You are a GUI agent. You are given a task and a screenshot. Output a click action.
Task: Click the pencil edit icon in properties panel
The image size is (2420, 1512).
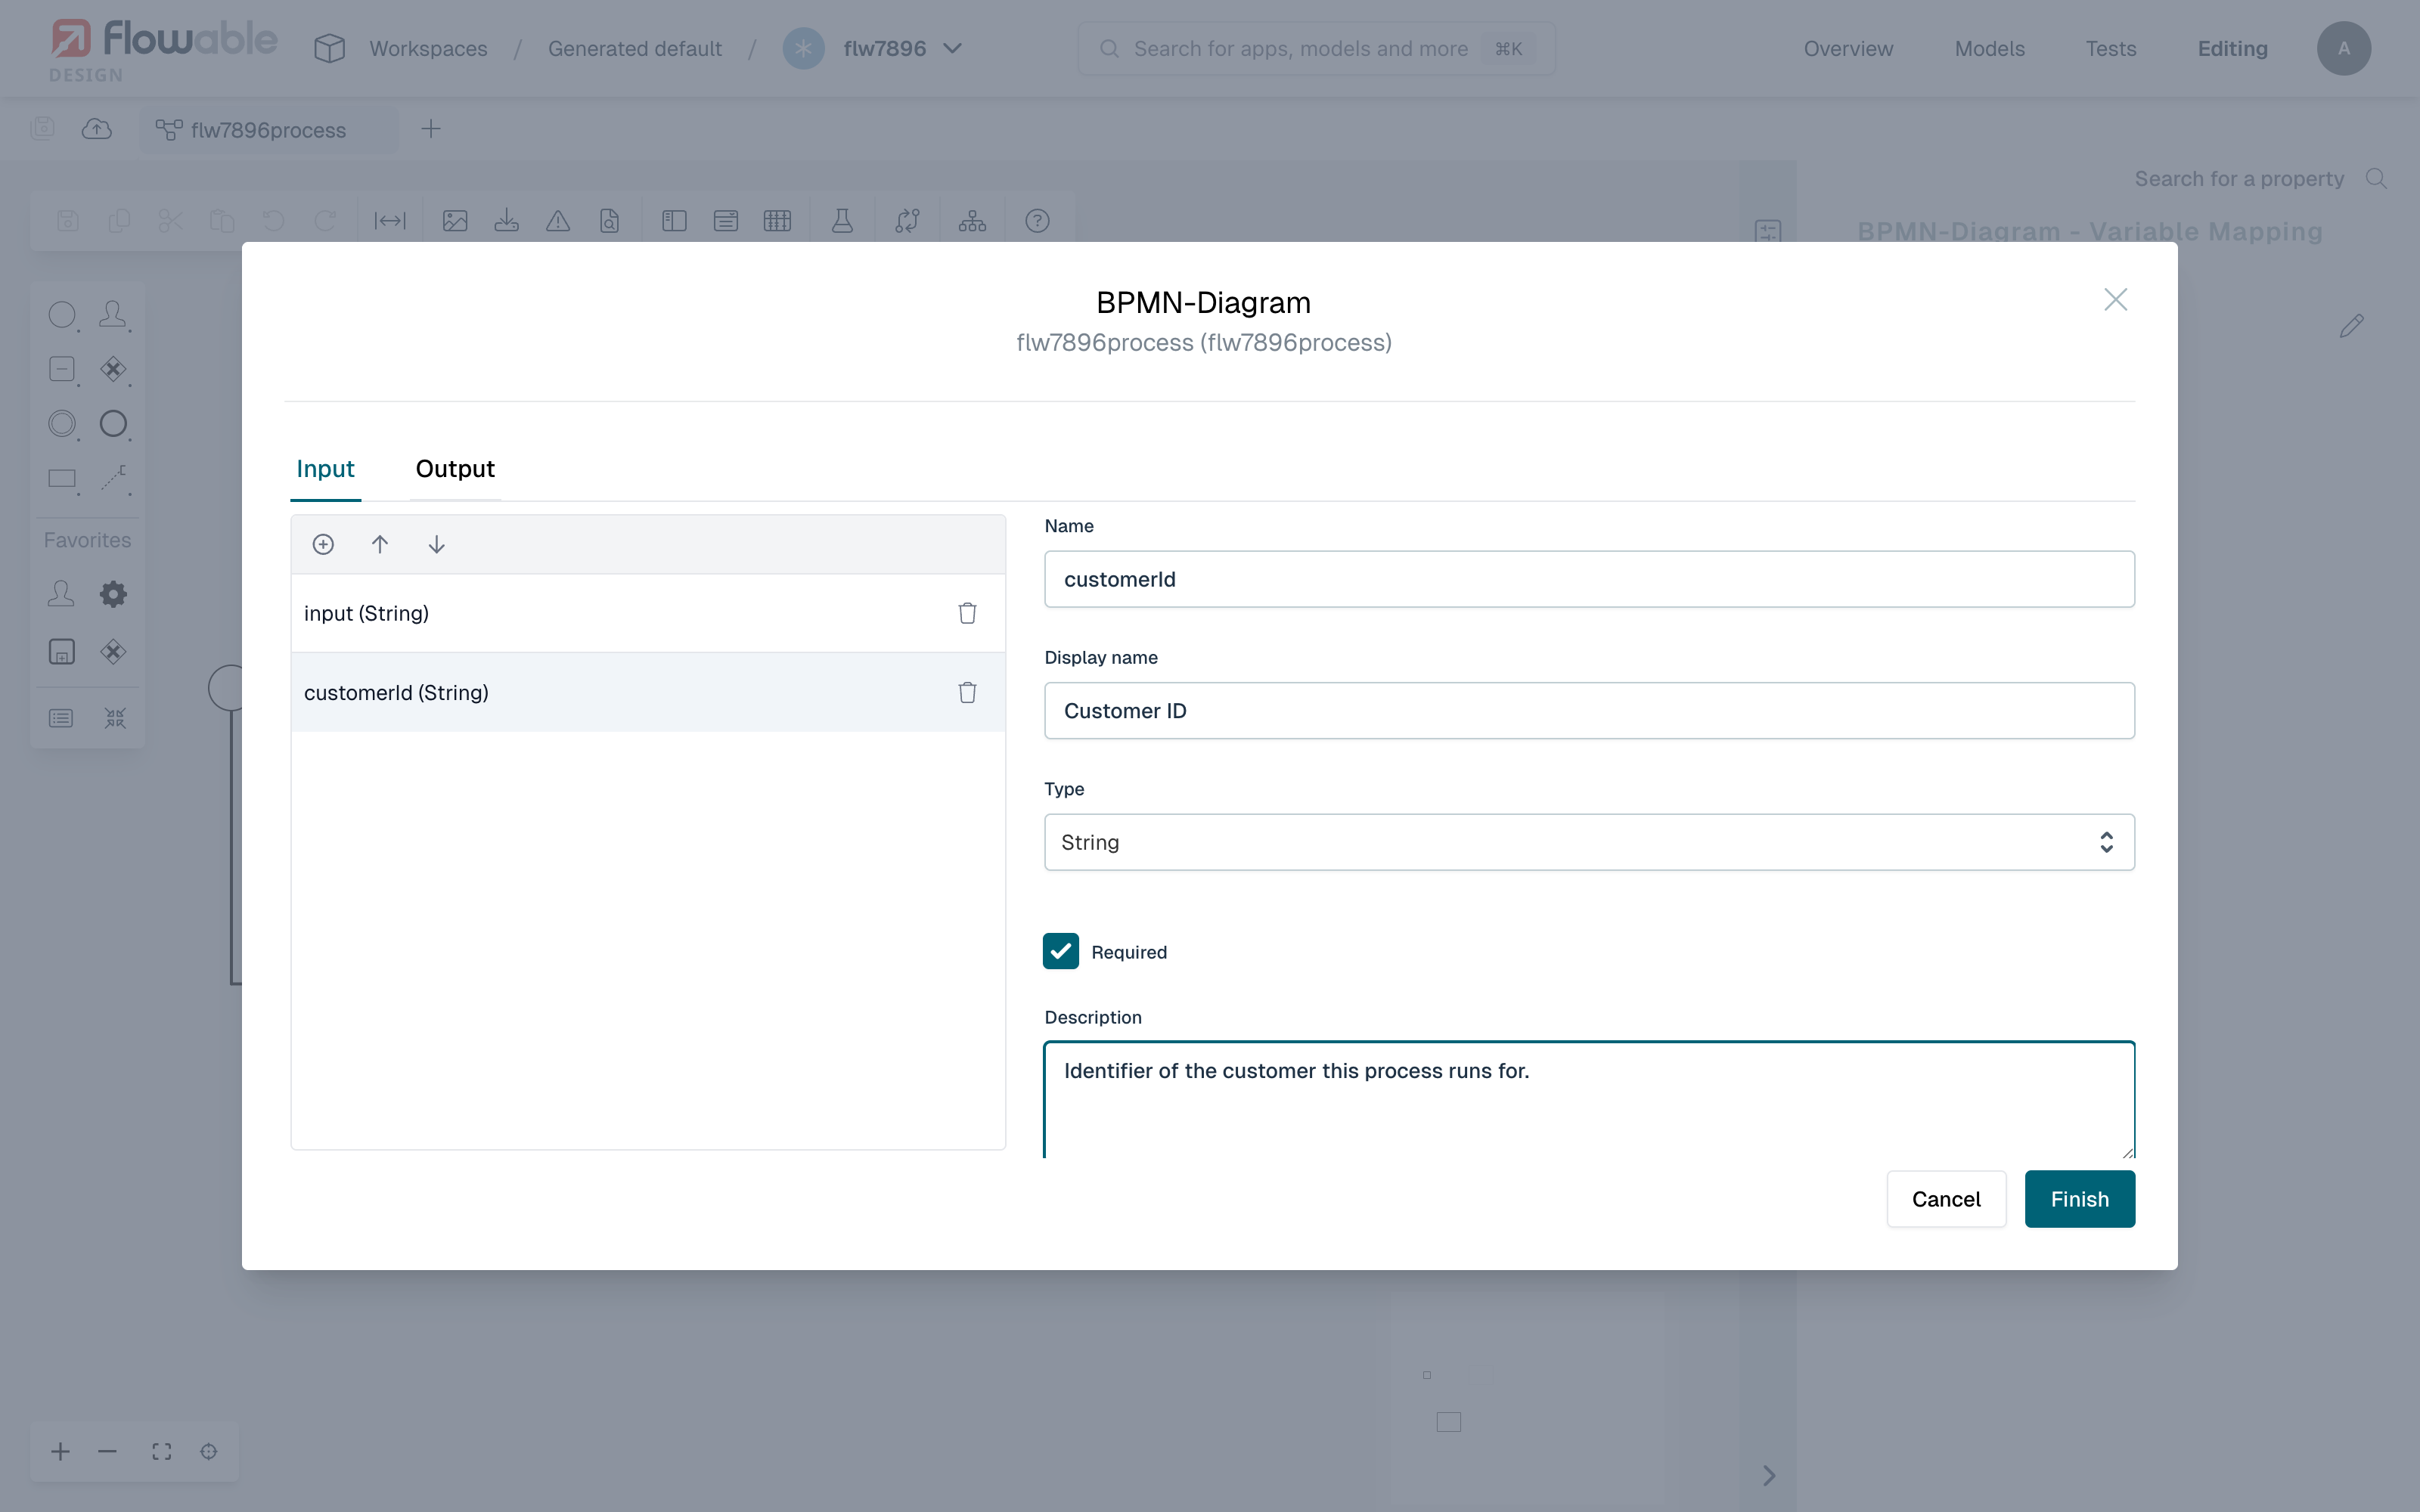click(x=2351, y=326)
